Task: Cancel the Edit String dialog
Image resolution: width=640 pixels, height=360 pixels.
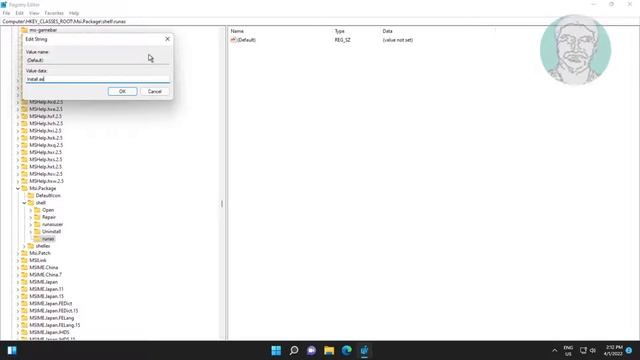Action: tap(155, 91)
